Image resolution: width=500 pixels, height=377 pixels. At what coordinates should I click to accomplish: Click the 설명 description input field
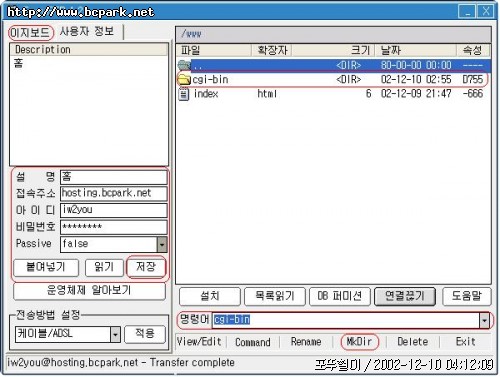click(x=114, y=177)
